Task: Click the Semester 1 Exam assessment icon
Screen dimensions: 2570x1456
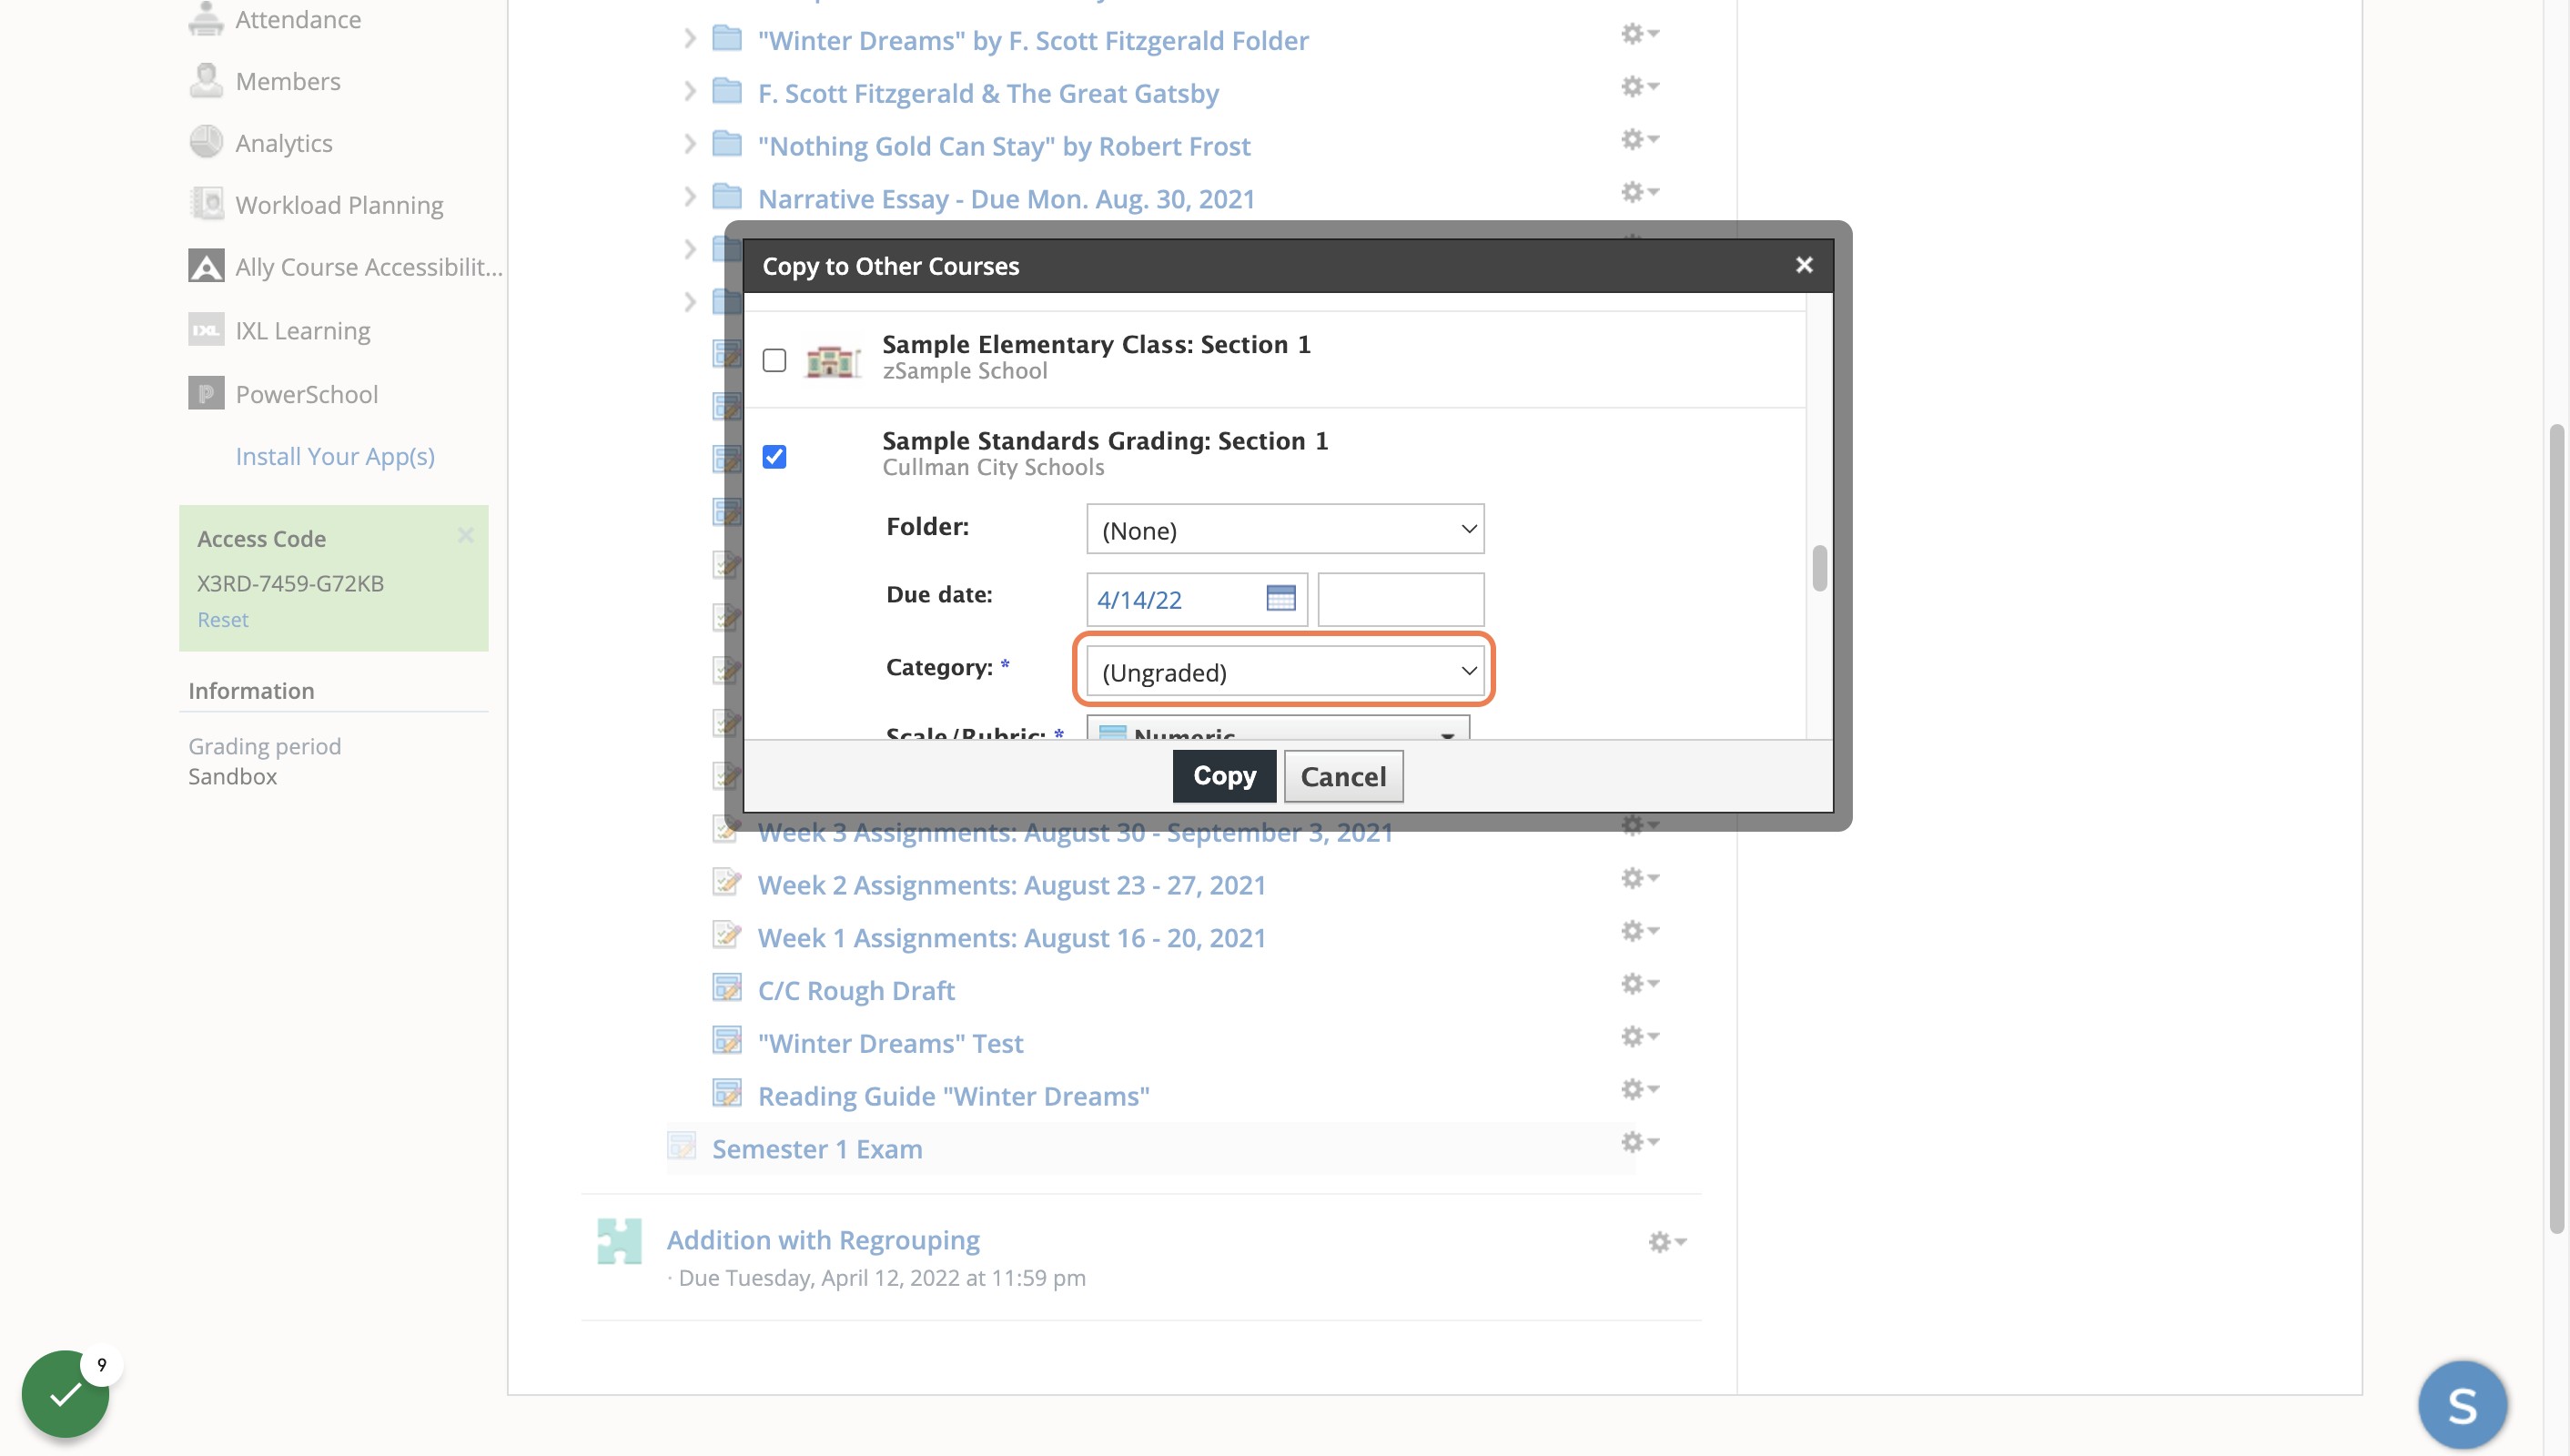Action: pos(682,1146)
